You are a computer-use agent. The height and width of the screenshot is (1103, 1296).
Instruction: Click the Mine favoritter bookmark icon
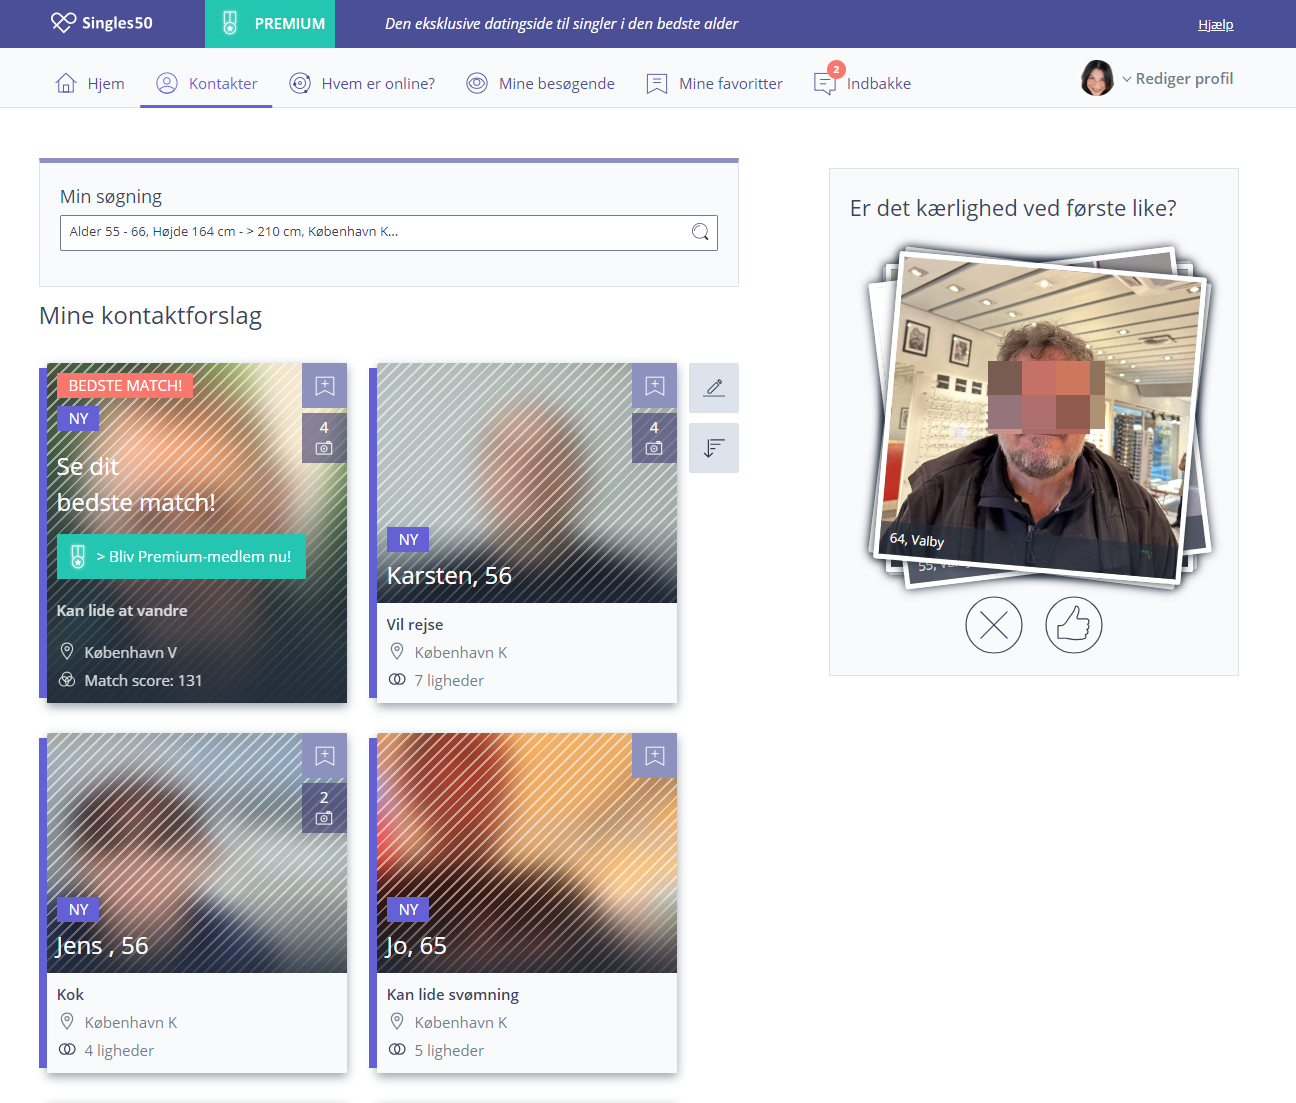(x=657, y=83)
